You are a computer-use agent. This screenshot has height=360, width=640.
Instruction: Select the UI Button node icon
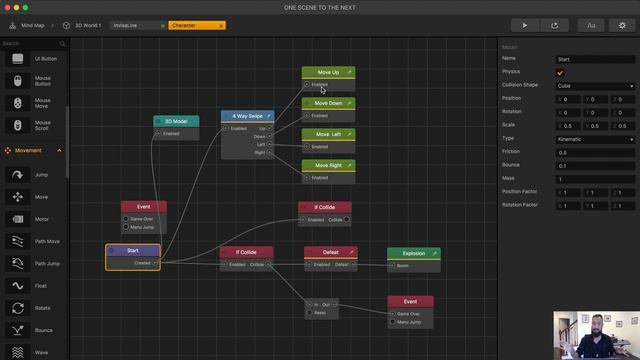pyautogui.click(x=18, y=59)
